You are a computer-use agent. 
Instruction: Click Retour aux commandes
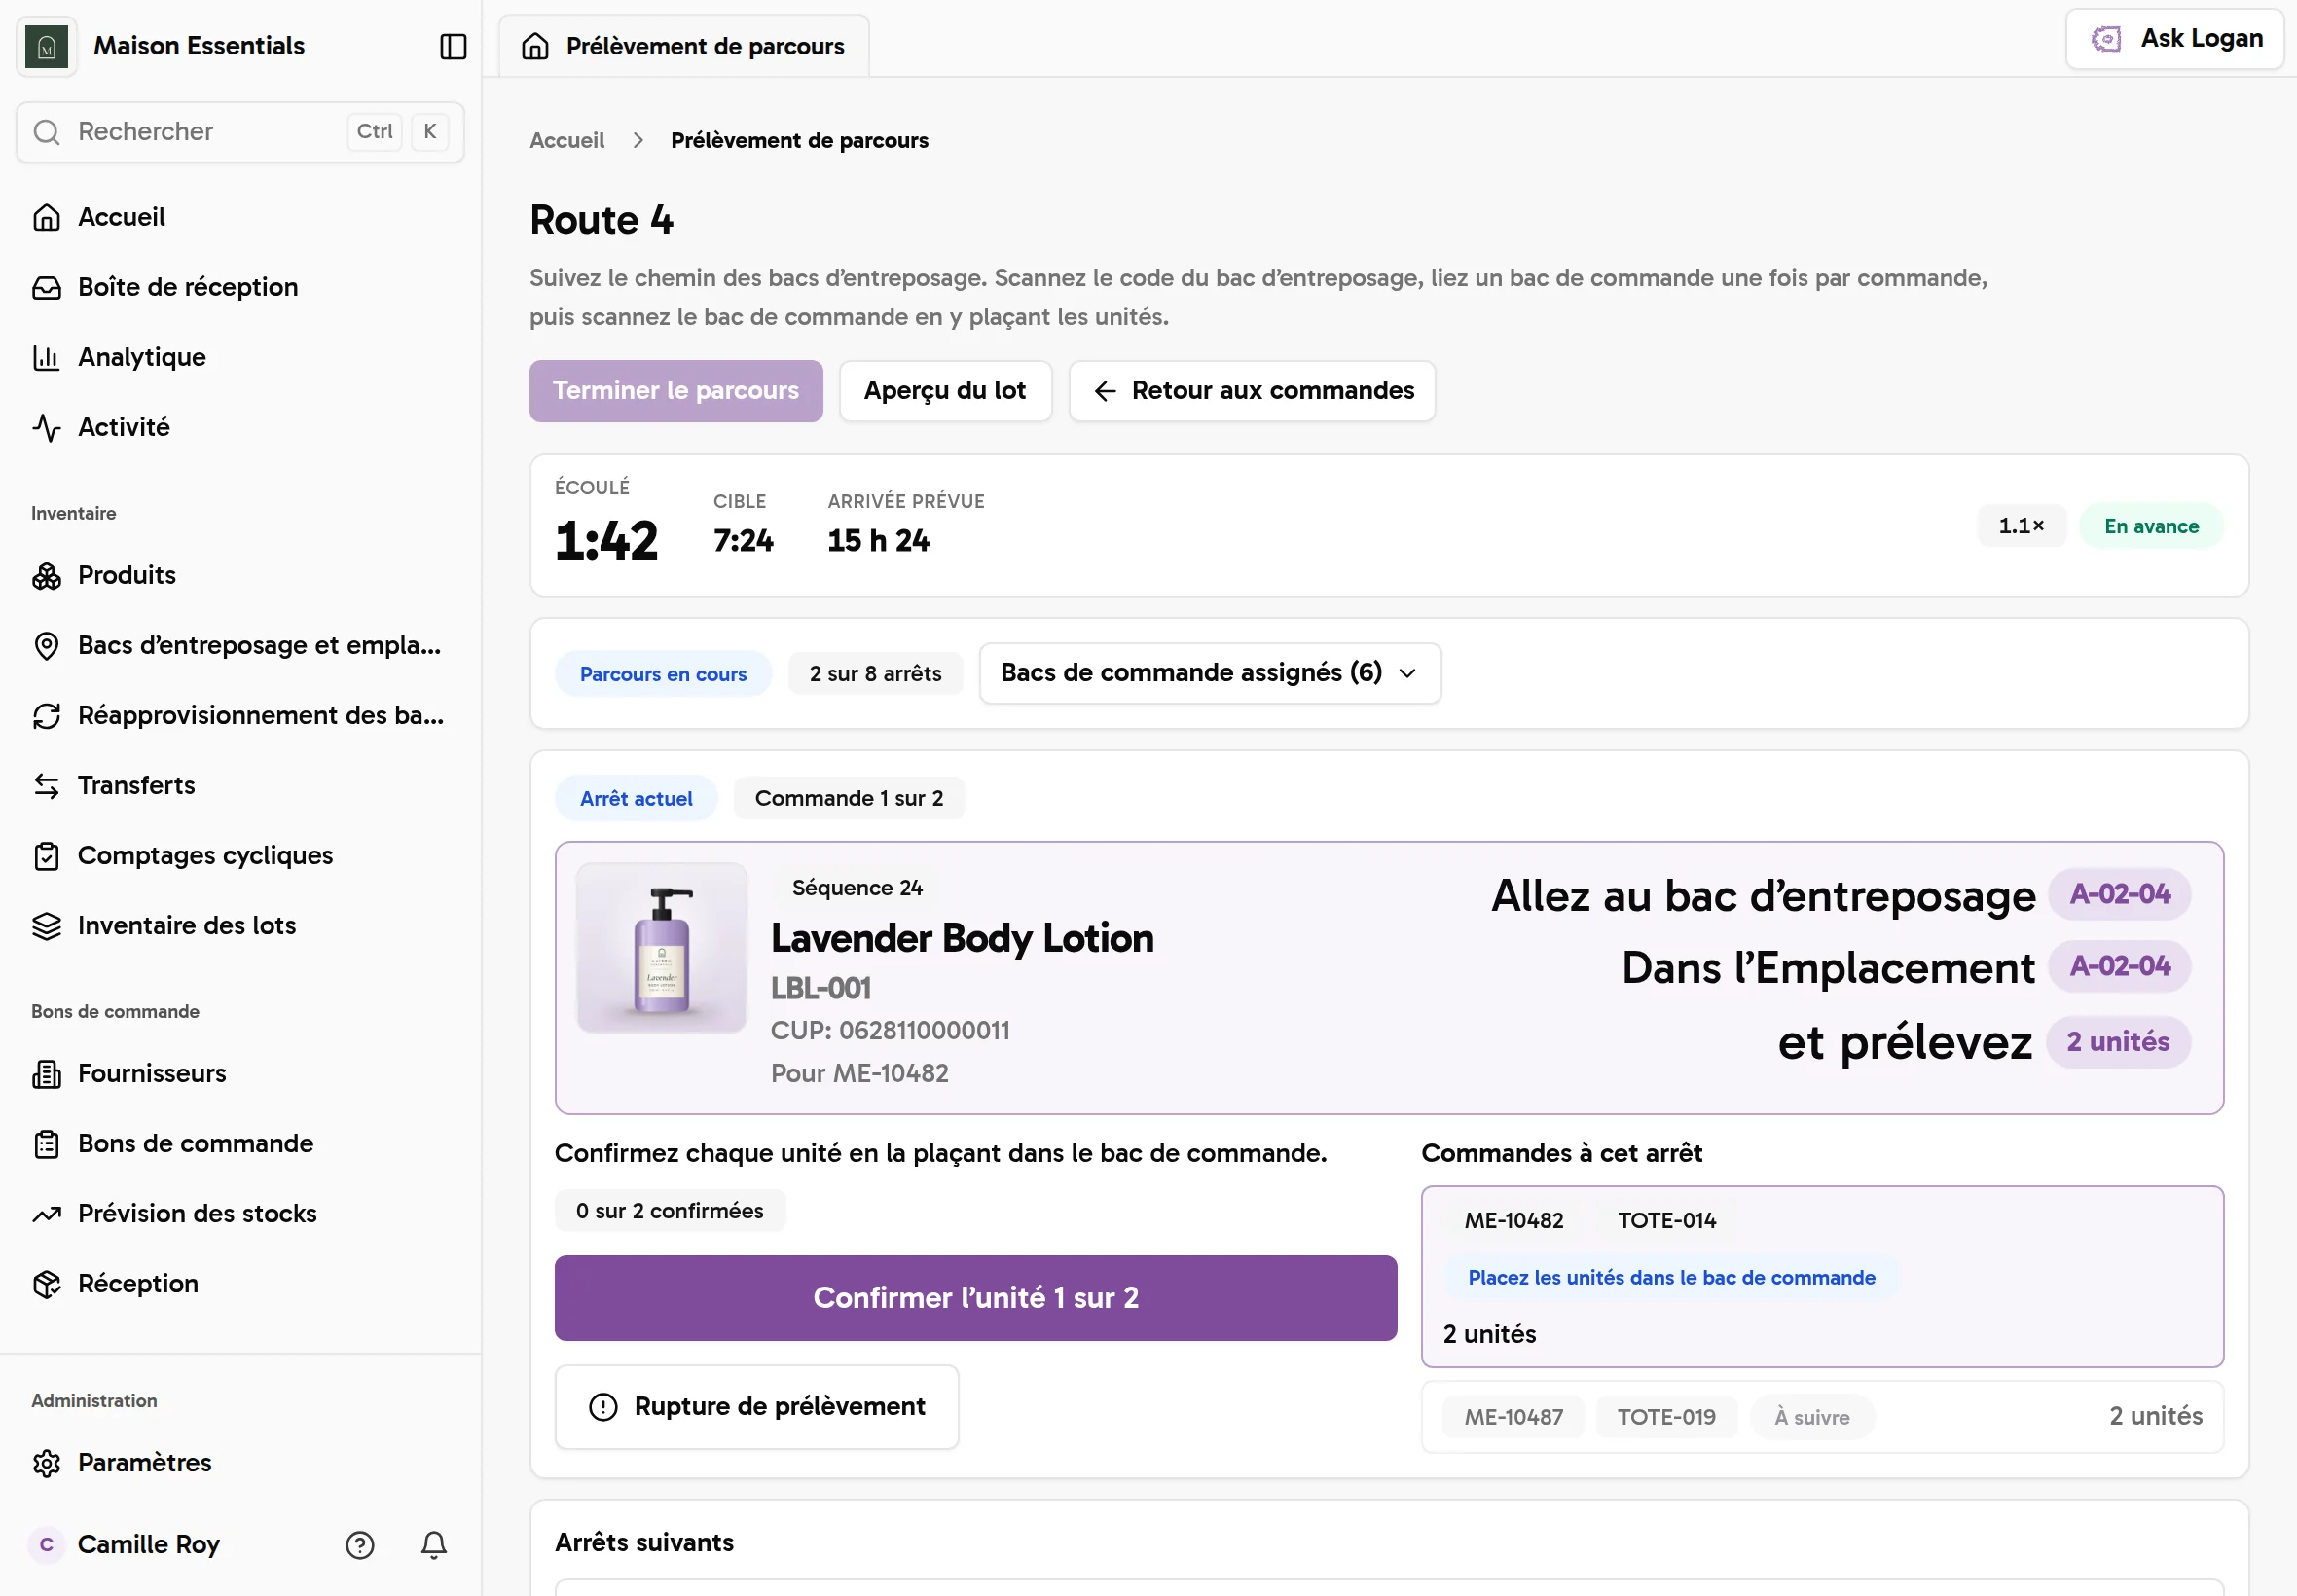coord(1252,391)
